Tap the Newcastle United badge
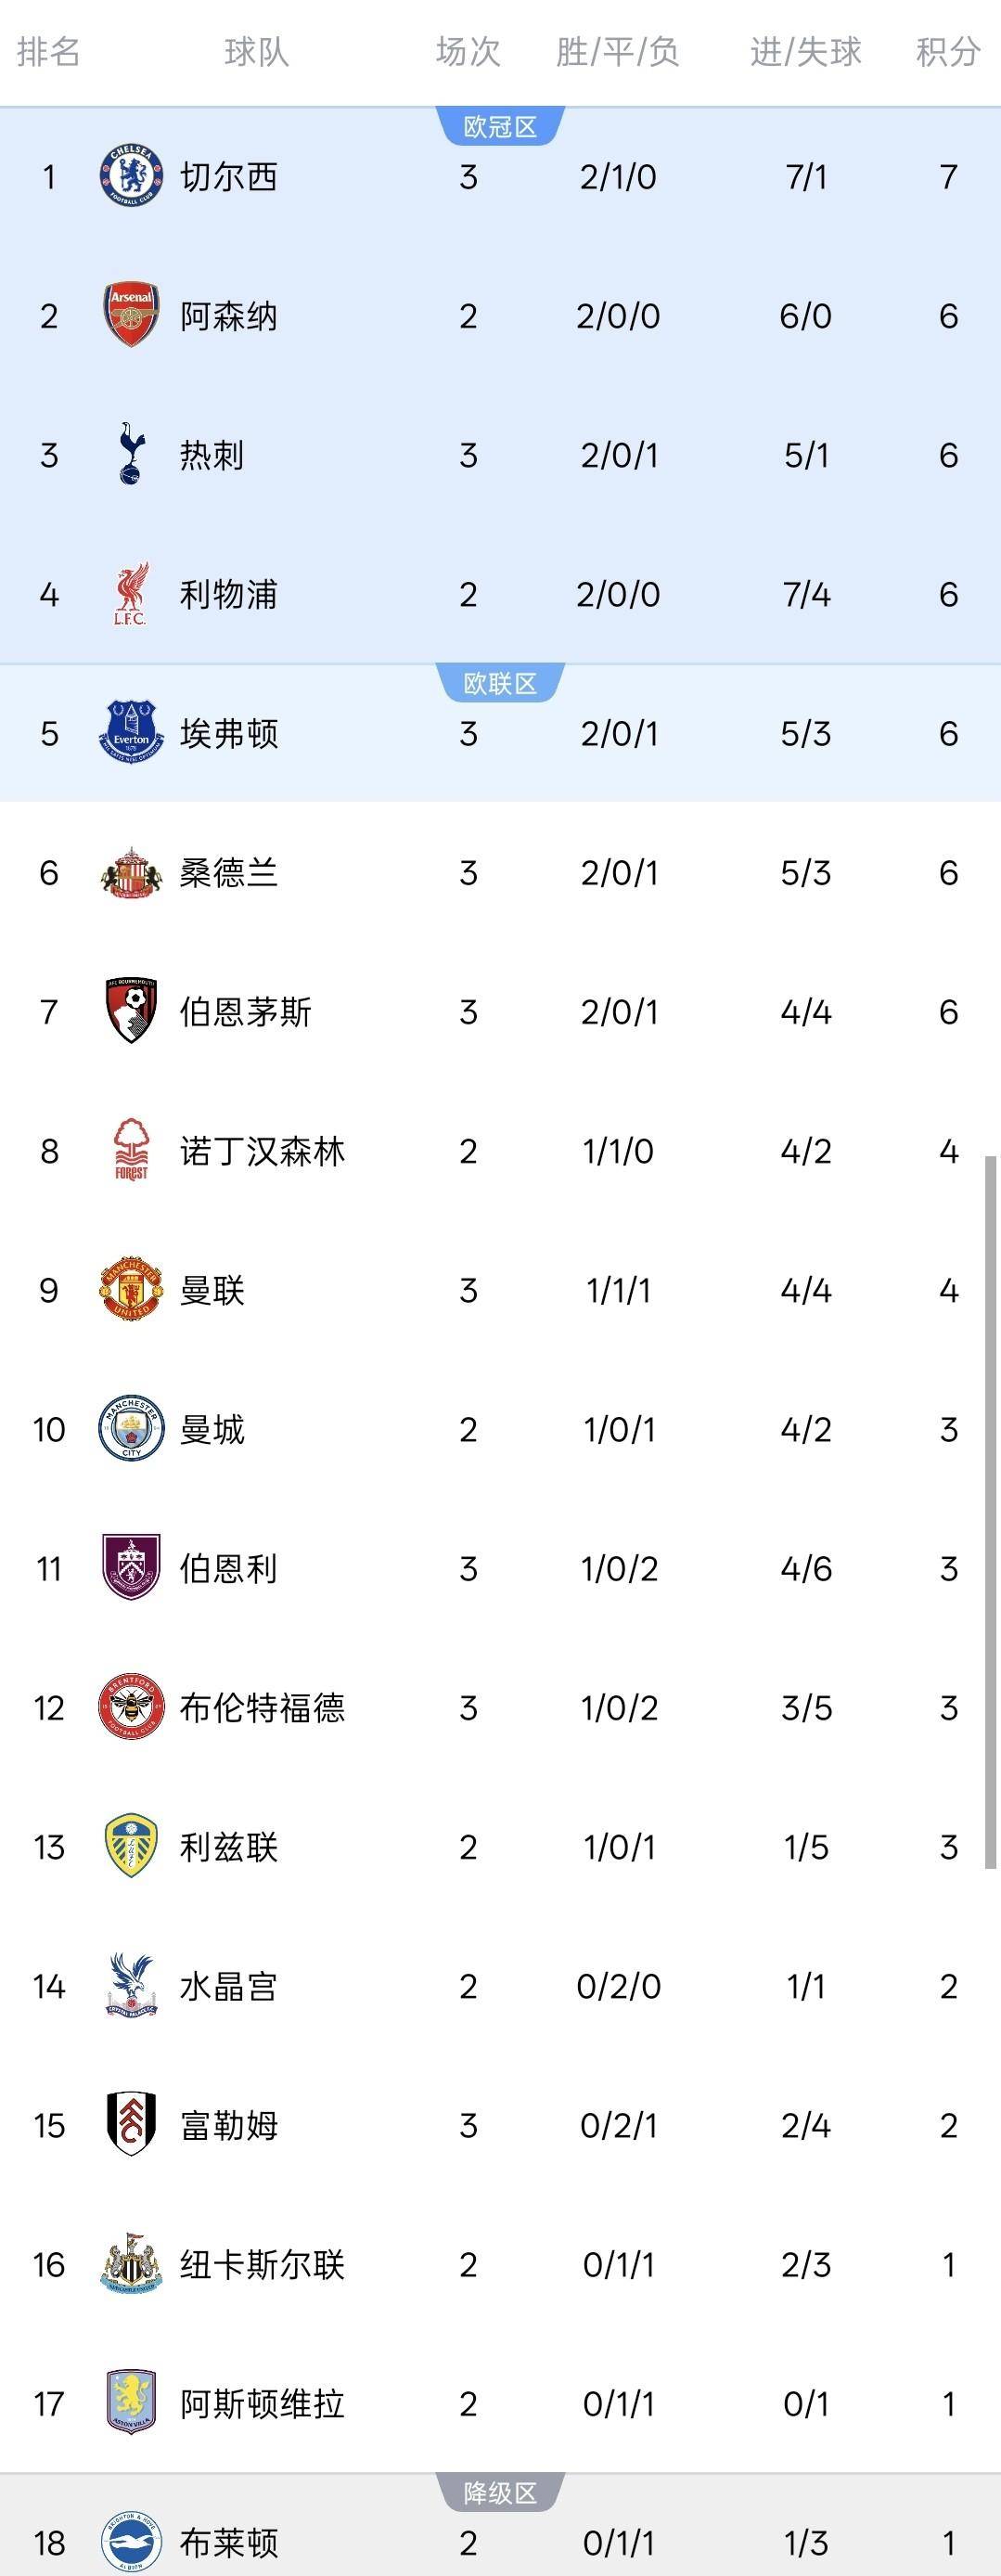The height and width of the screenshot is (2576, 1001). (x=131, y=2264)
